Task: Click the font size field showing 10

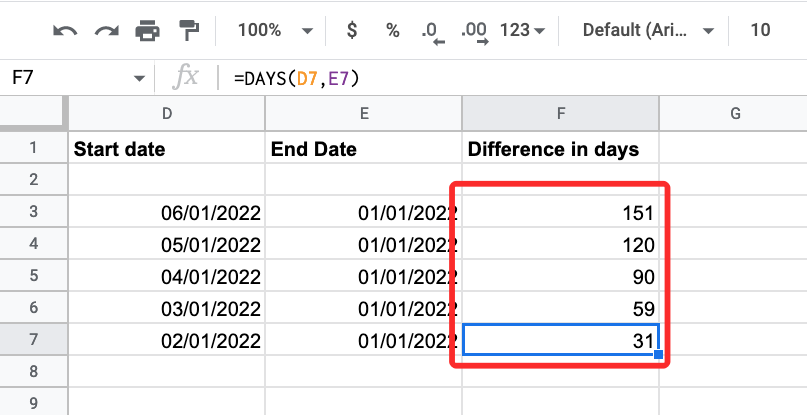Action: (760, 30)
